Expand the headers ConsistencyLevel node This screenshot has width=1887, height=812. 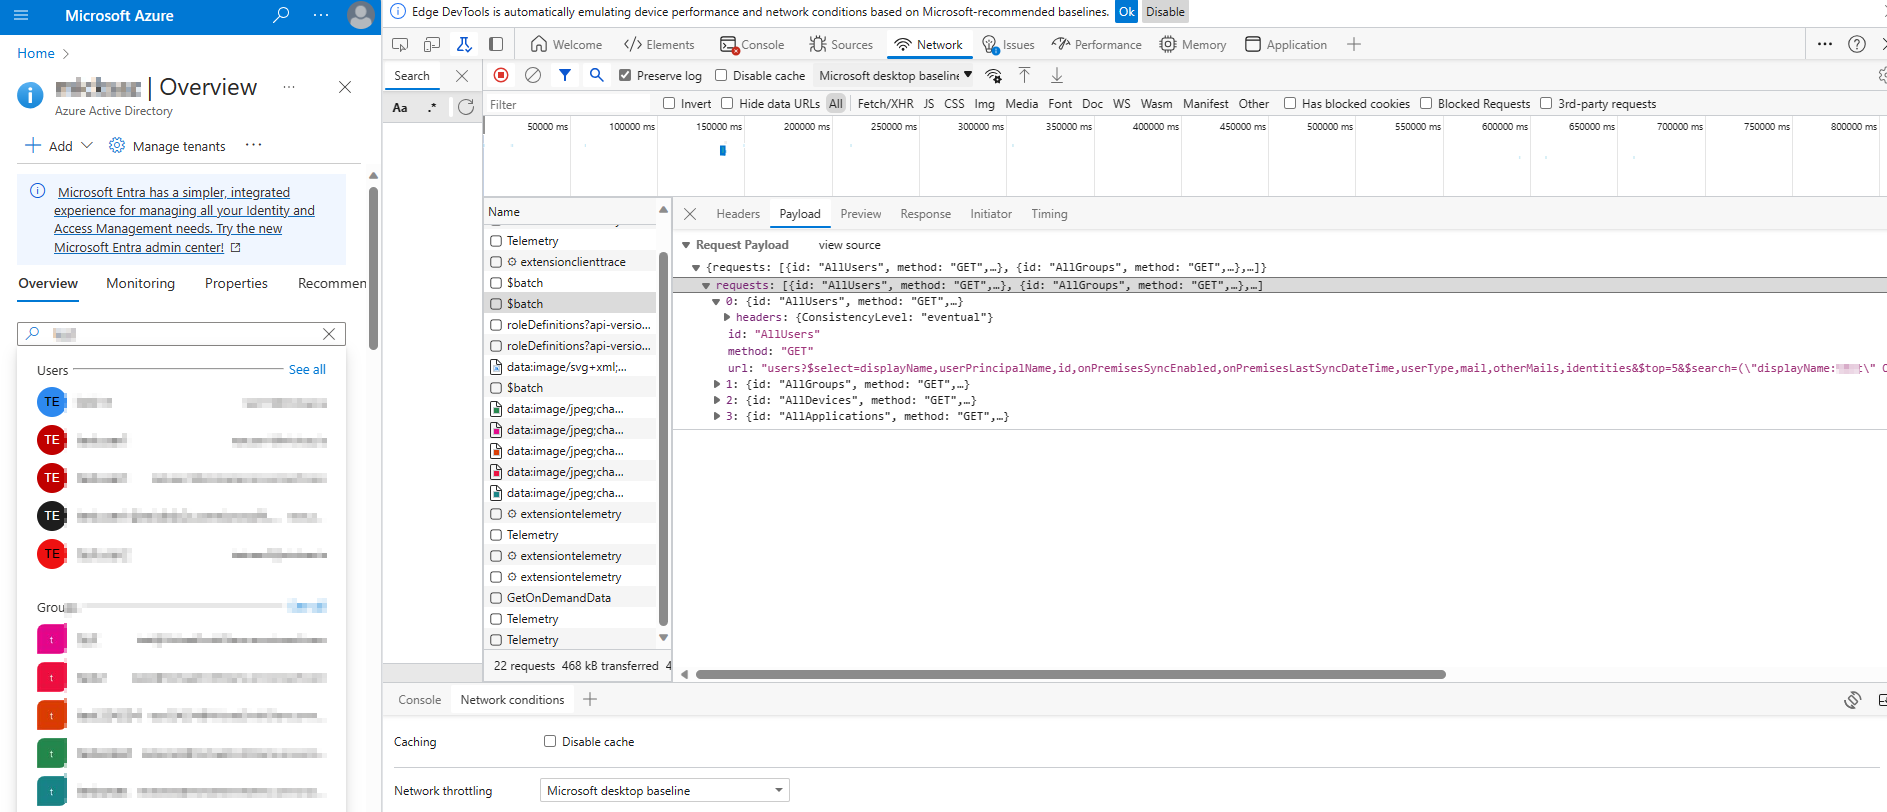point(727,317)
